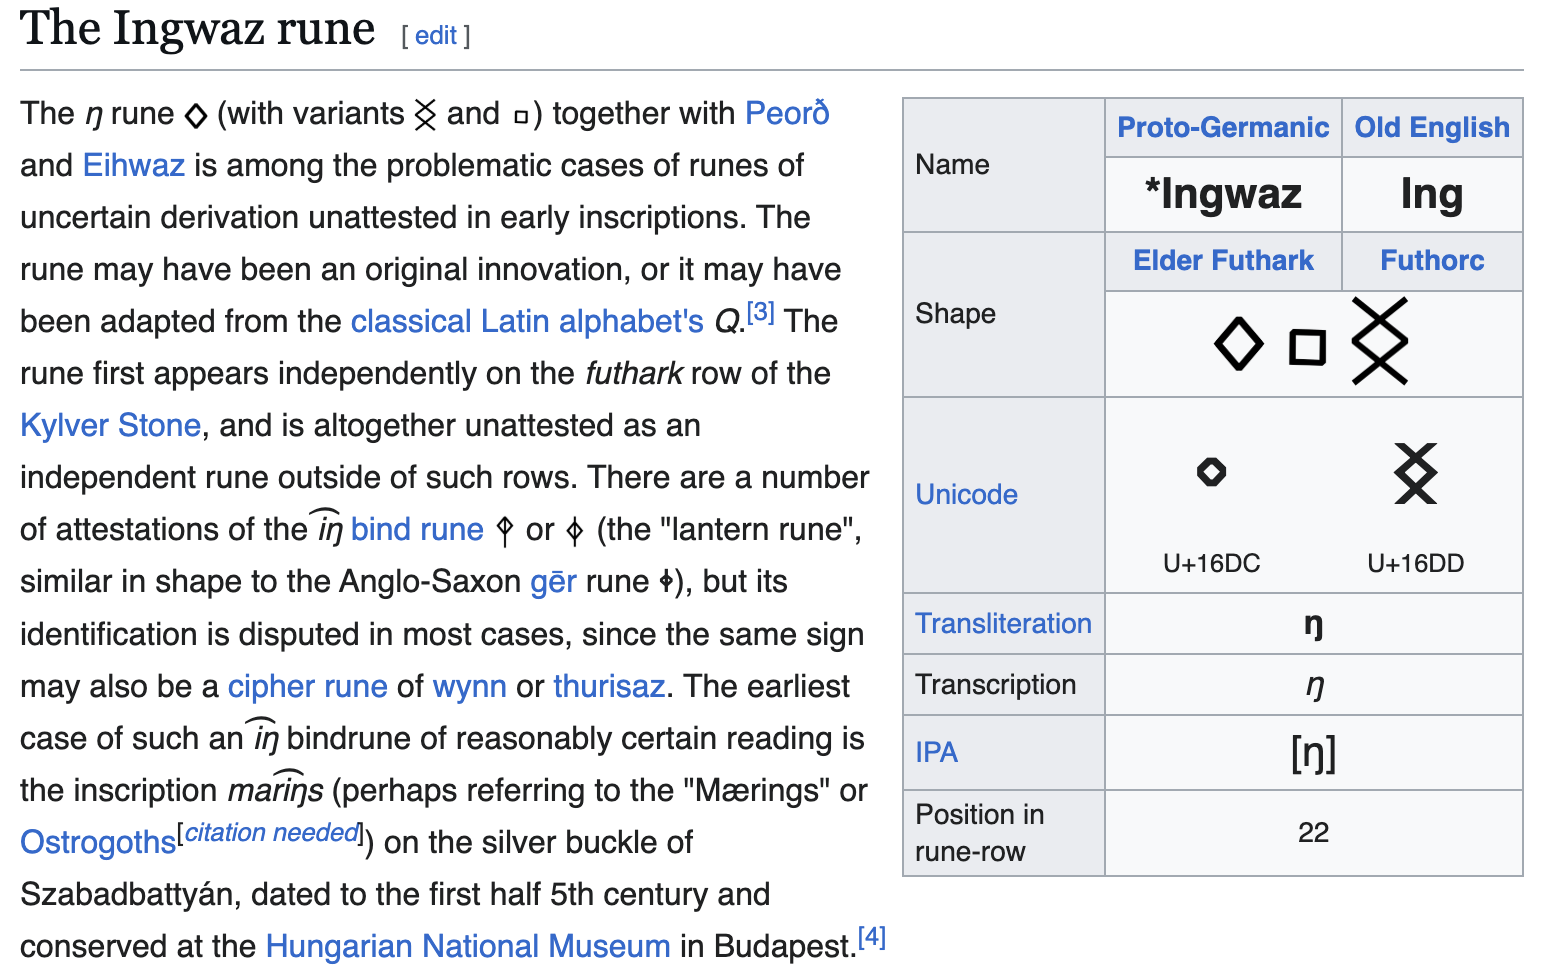
Task: Open the Proto-Germanic header link
Action: coord(1223,127)
